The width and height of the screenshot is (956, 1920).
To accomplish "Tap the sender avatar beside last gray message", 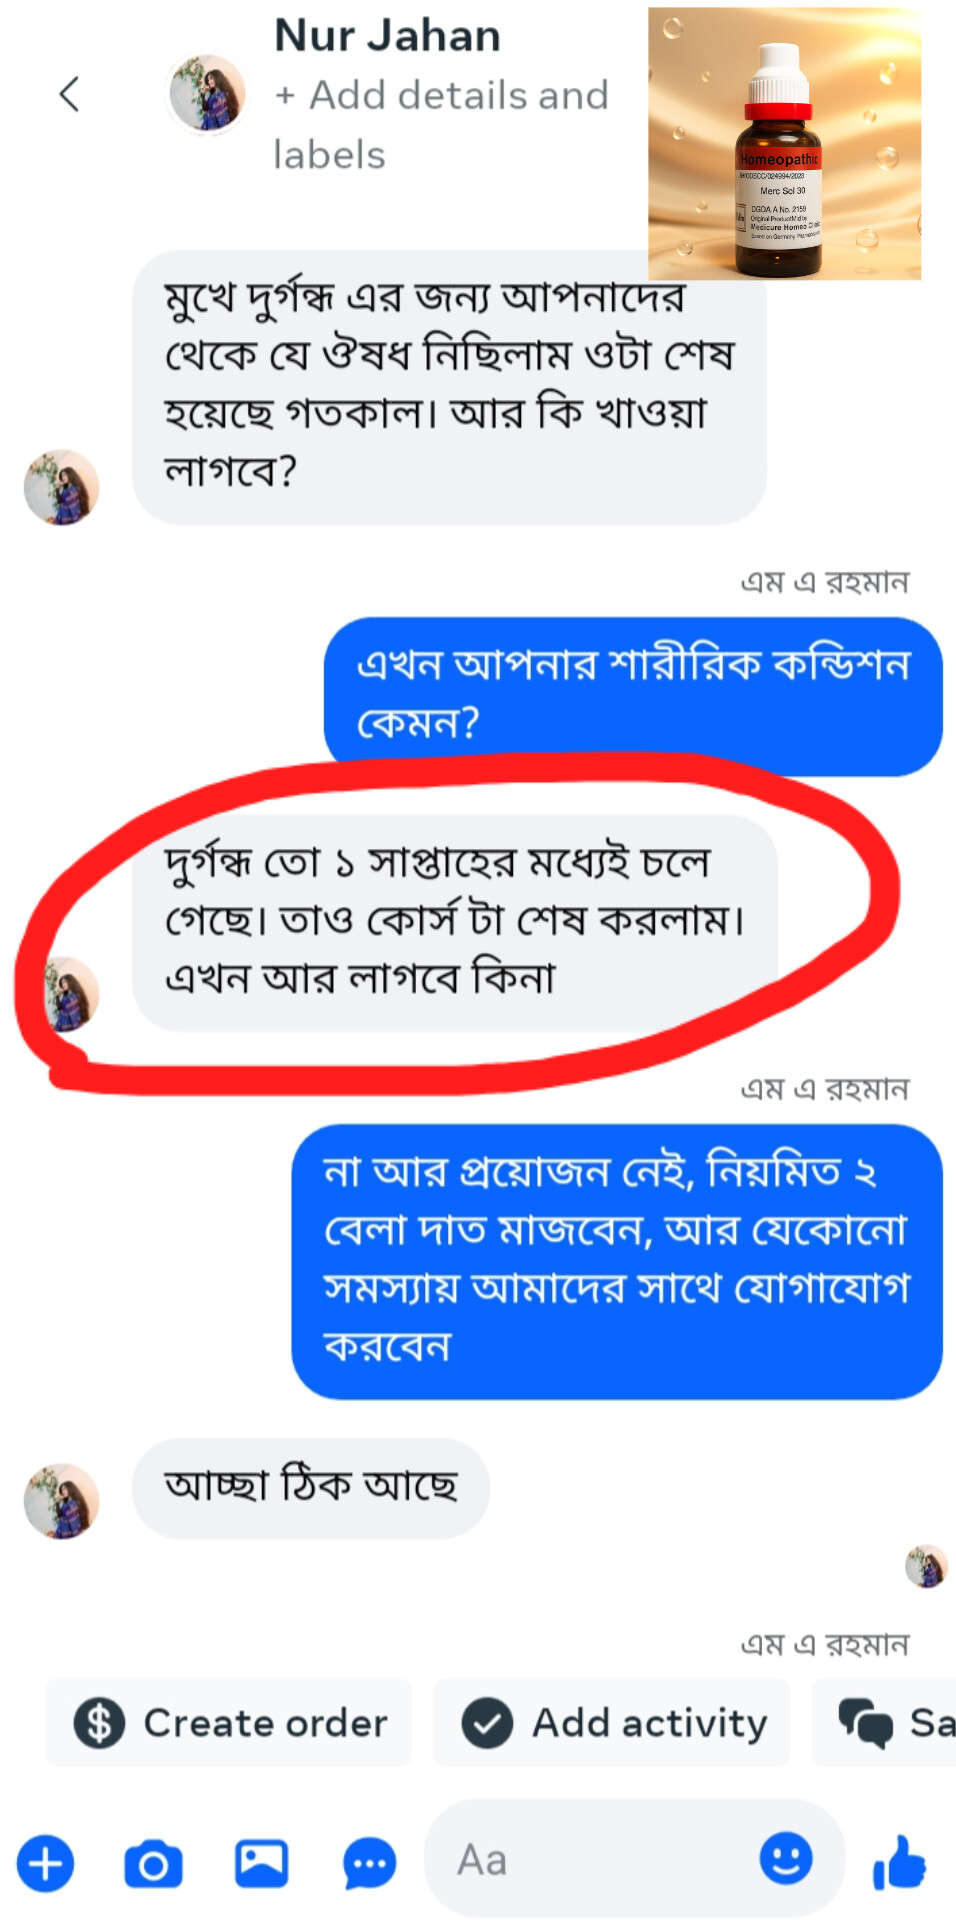I will 62,1501.
